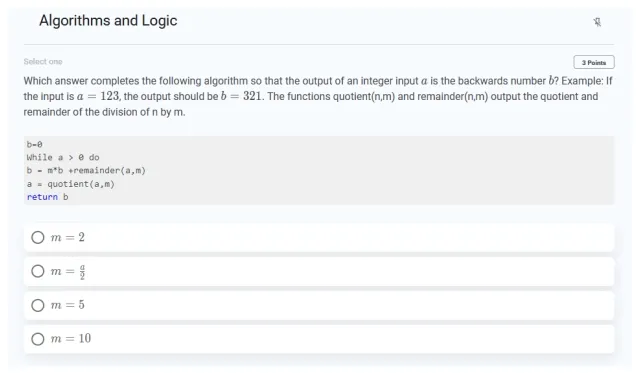
Task: Mark the m = 5 radio circle
Action: tap(38, 305)
